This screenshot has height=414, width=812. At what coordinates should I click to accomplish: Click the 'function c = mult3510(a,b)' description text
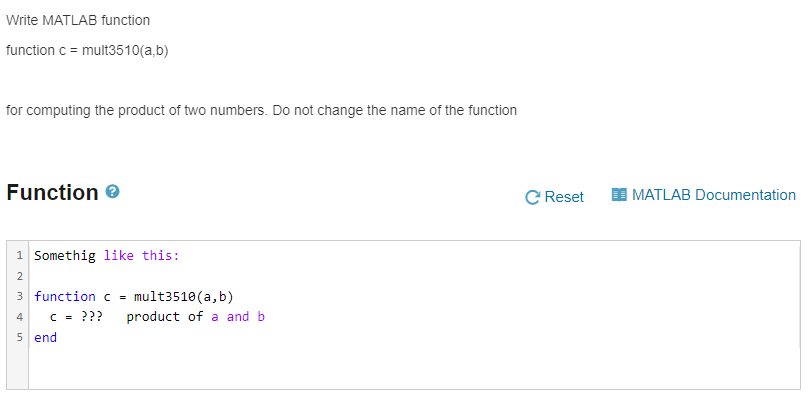87,50
